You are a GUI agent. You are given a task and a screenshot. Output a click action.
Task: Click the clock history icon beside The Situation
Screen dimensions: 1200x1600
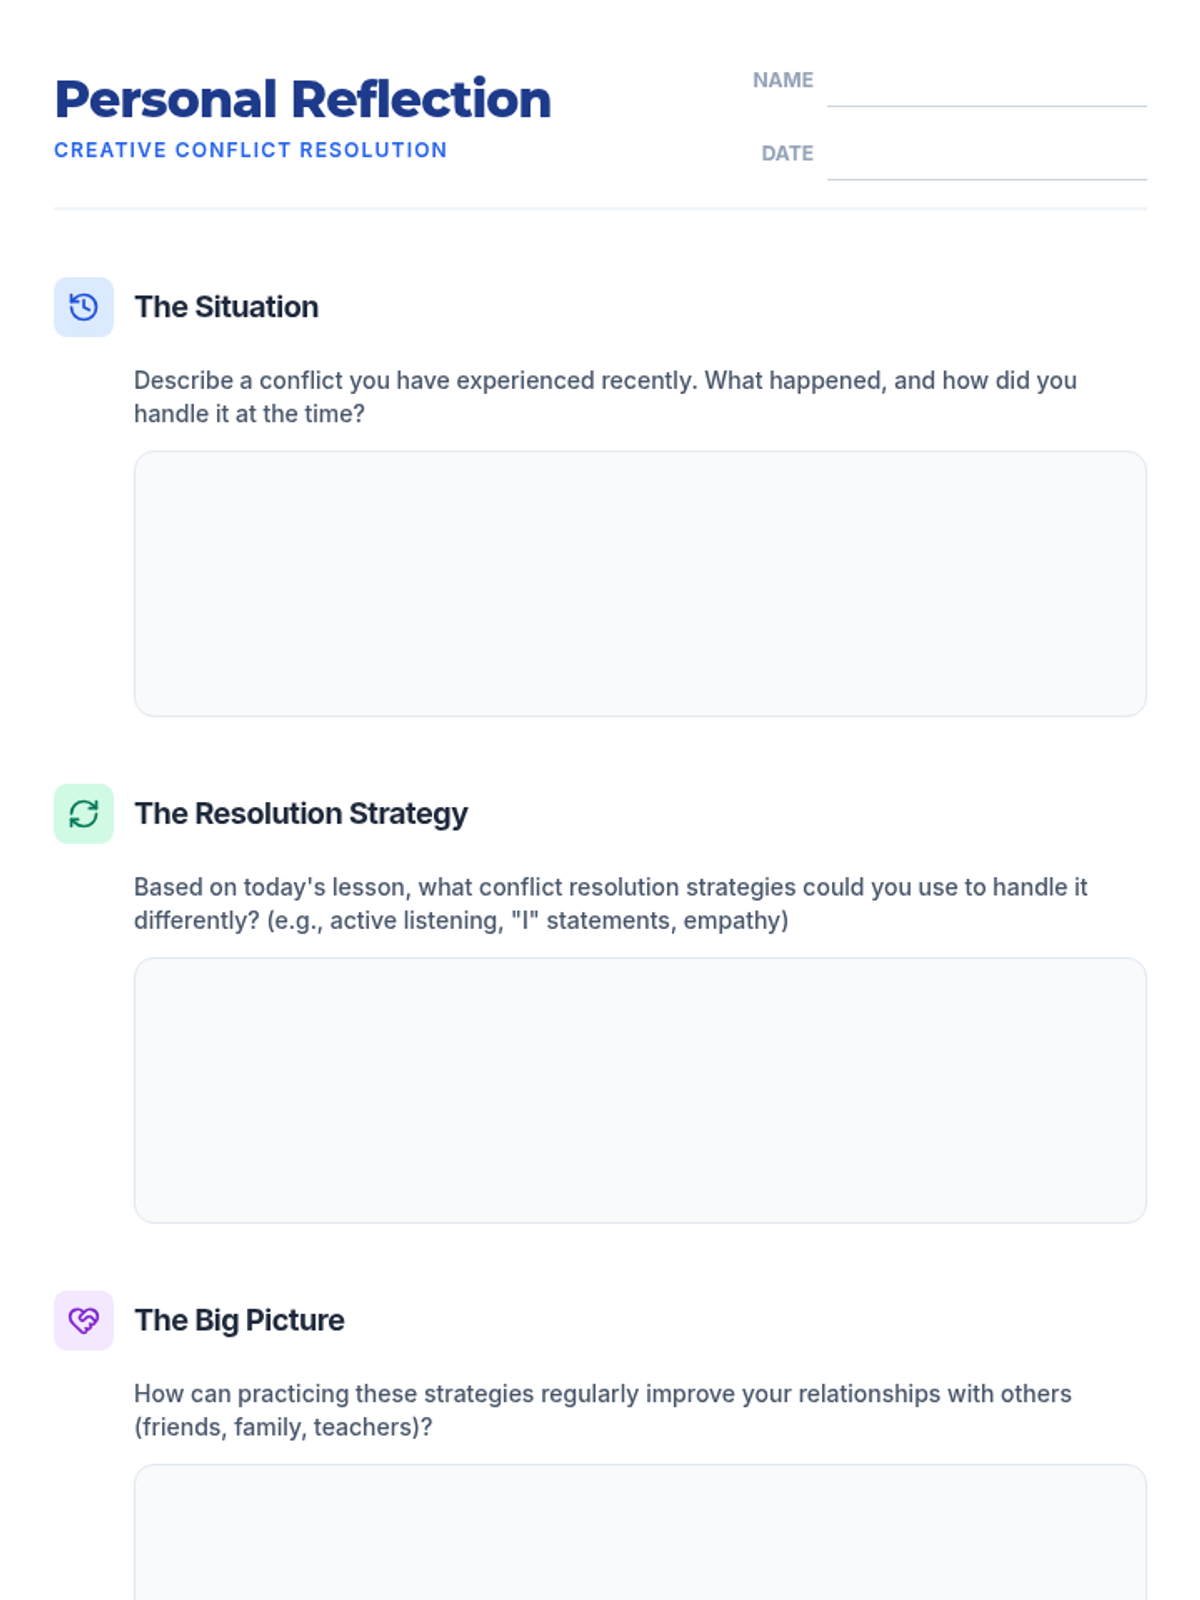[x=84, y=307]
